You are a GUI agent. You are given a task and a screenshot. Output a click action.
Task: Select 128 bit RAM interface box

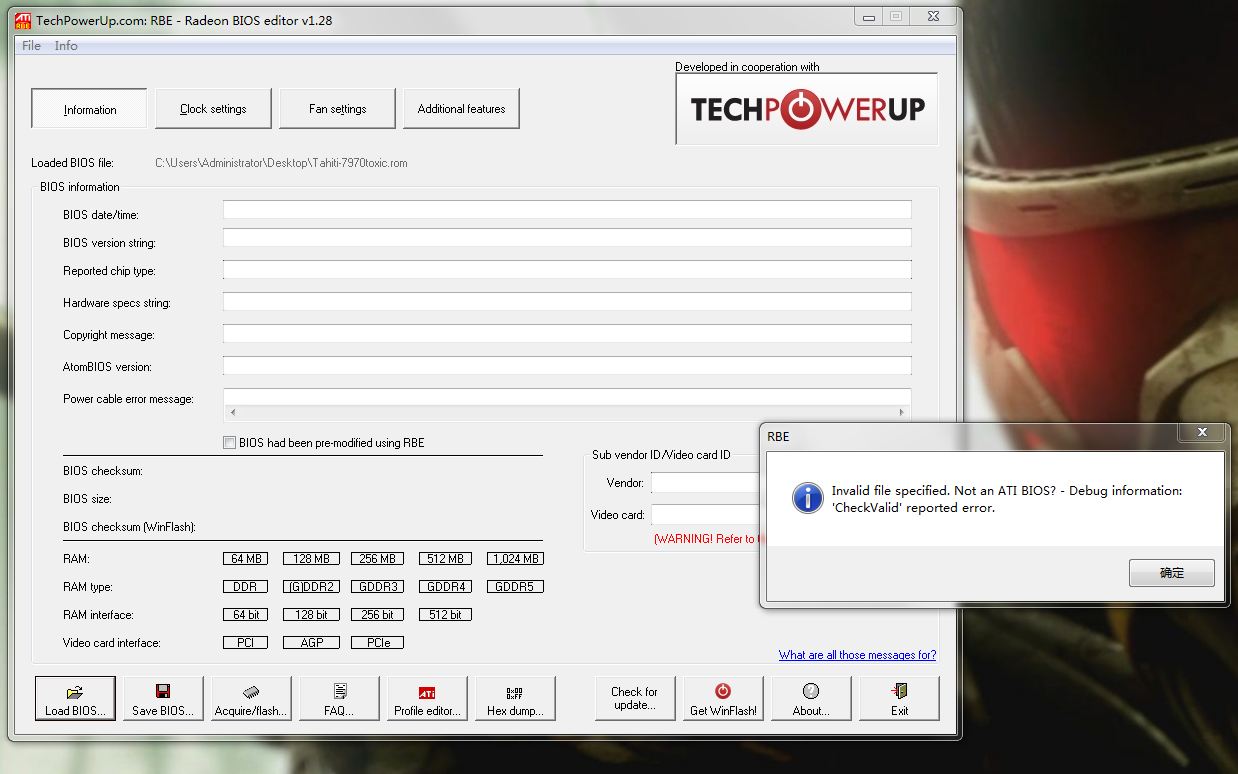click(312, 615)
